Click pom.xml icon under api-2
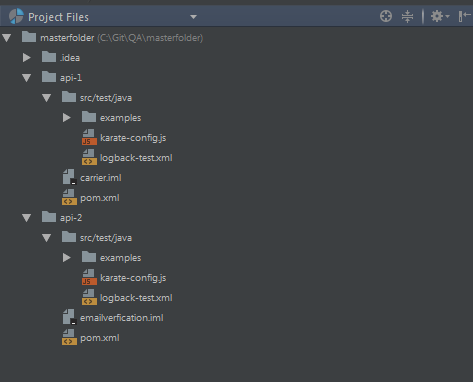The height and width of the screenshot is (382, 473). pyautogui.click(x=69, y=337)
